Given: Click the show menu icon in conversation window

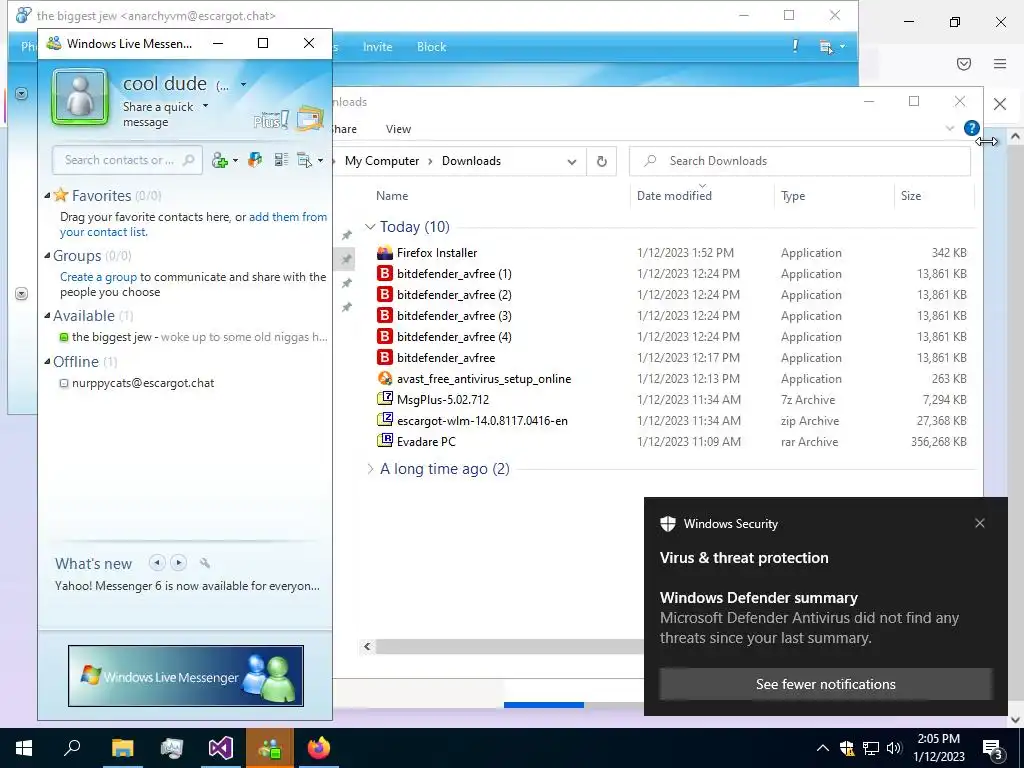Looking at the screenshot, I should pyautogui.click(x=826, y=47).
